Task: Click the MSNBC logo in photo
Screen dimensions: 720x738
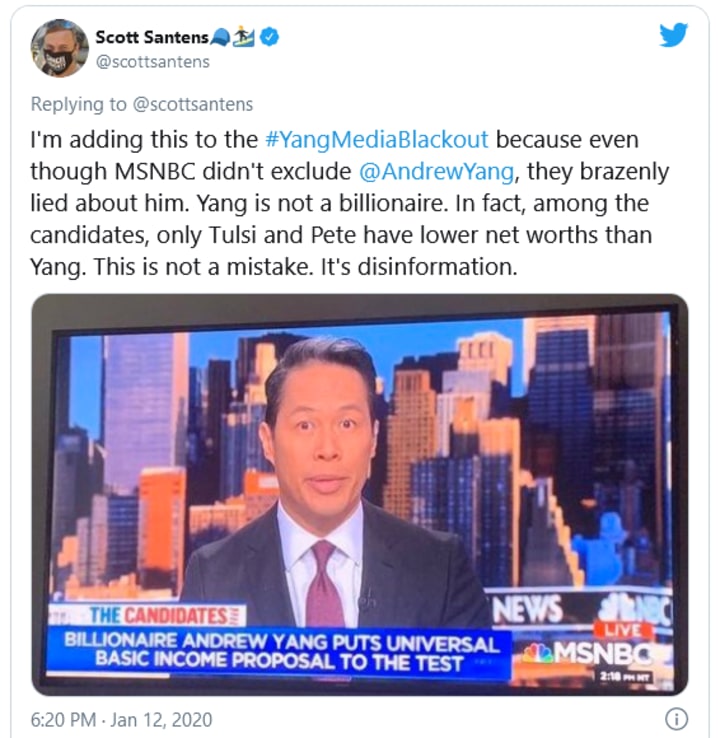Action: 595,653
